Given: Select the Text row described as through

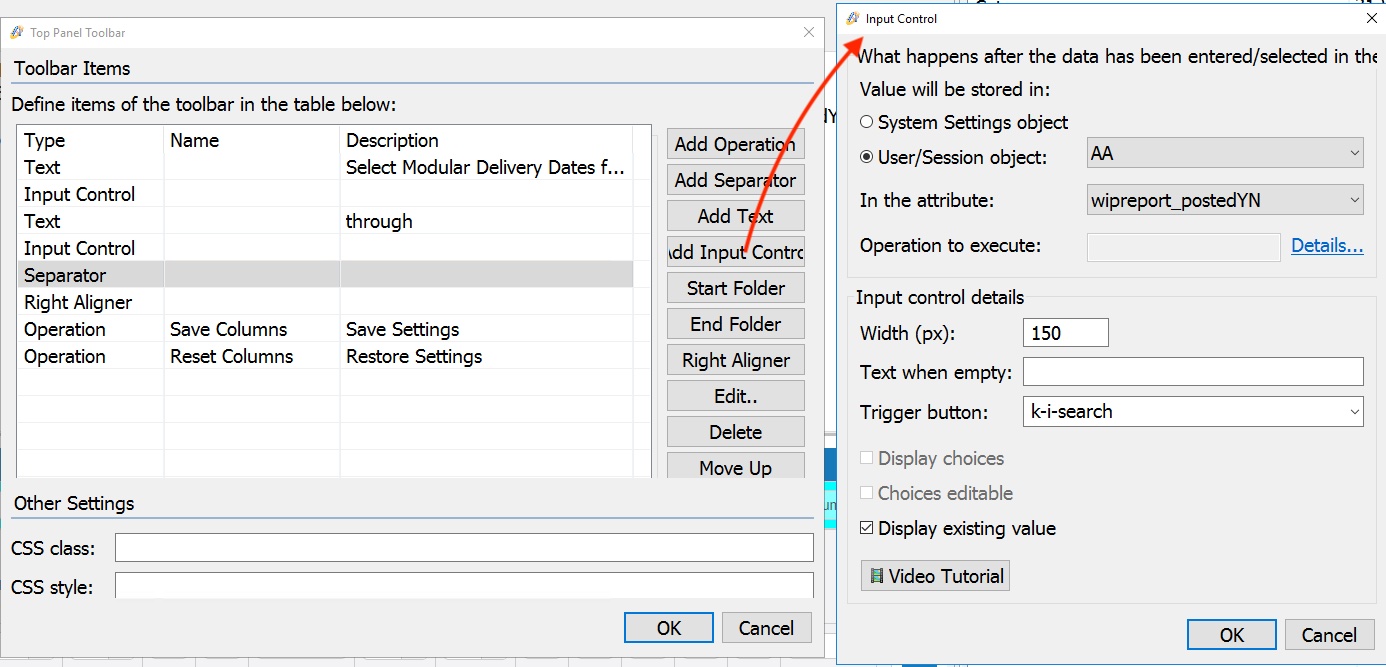Looking at the screenshot, I should (x=325, y=221).
